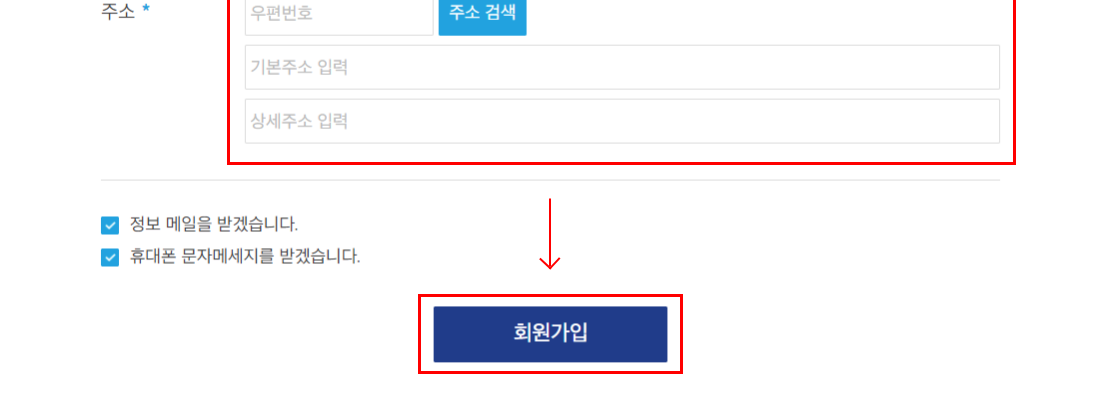1100x412 pixels.
Task: Click the 주소 field label
Action: point(118,12)
